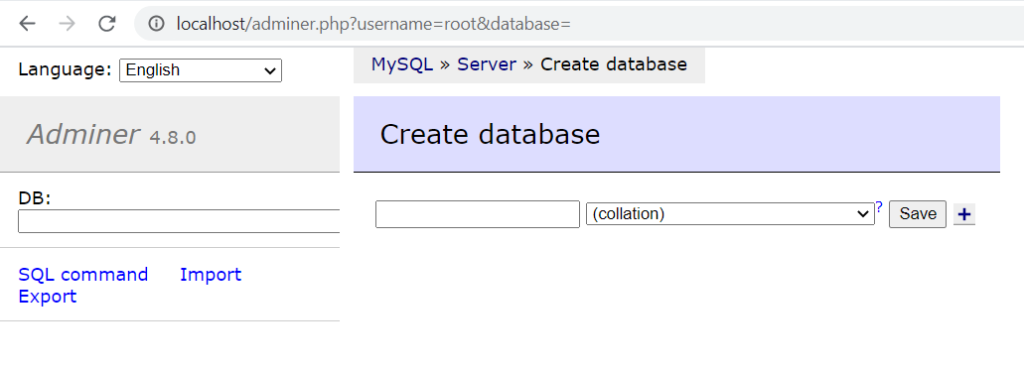This screenshot has height=370, width=1024.
Task: Reload the page with refresh icon
Action: click(106, 24)
